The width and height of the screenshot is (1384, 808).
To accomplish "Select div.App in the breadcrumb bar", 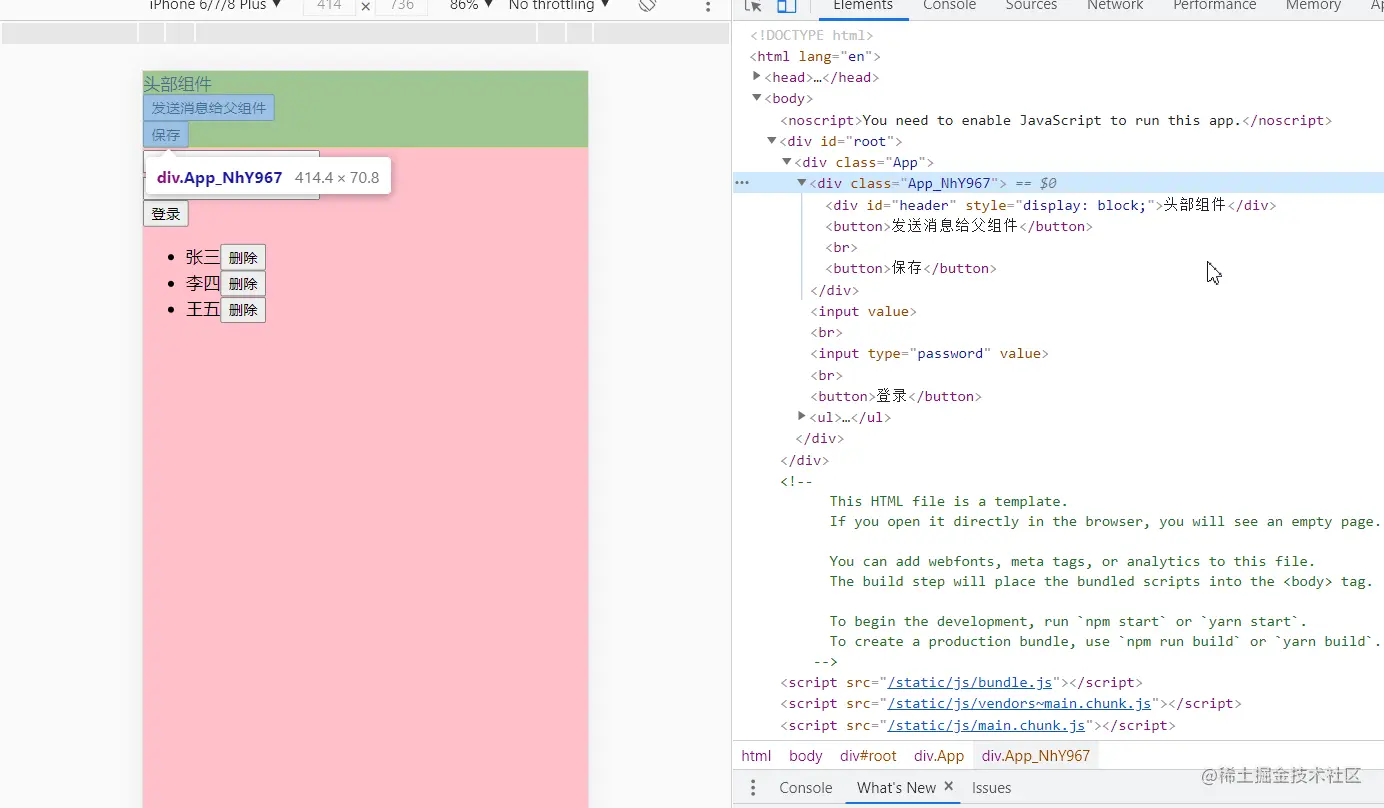I will (939, 756).
